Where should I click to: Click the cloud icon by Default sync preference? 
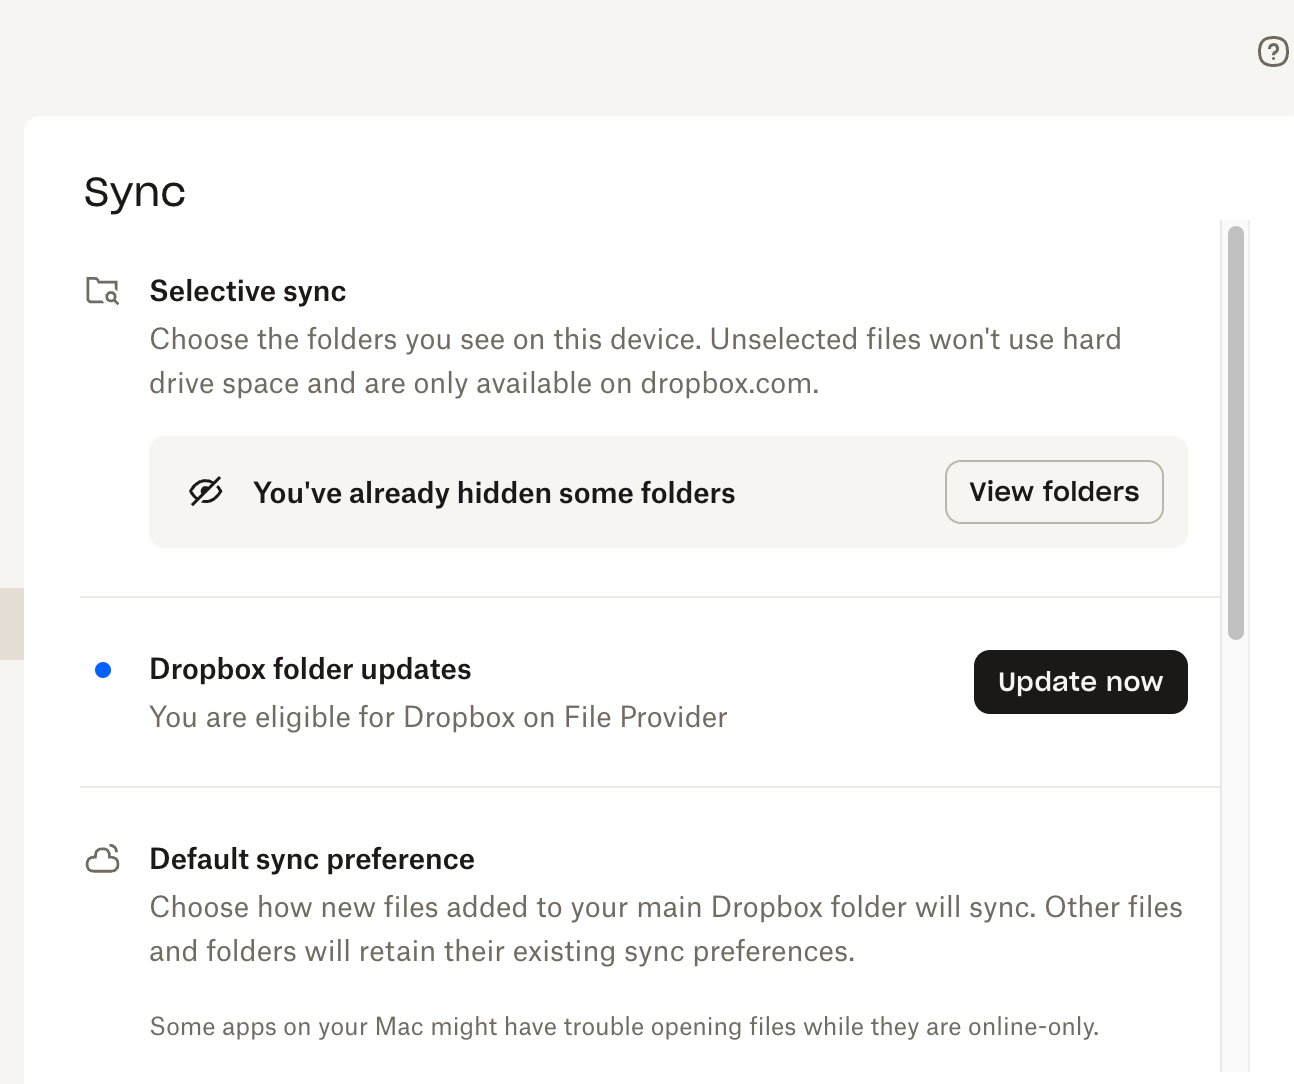point(103,859)
